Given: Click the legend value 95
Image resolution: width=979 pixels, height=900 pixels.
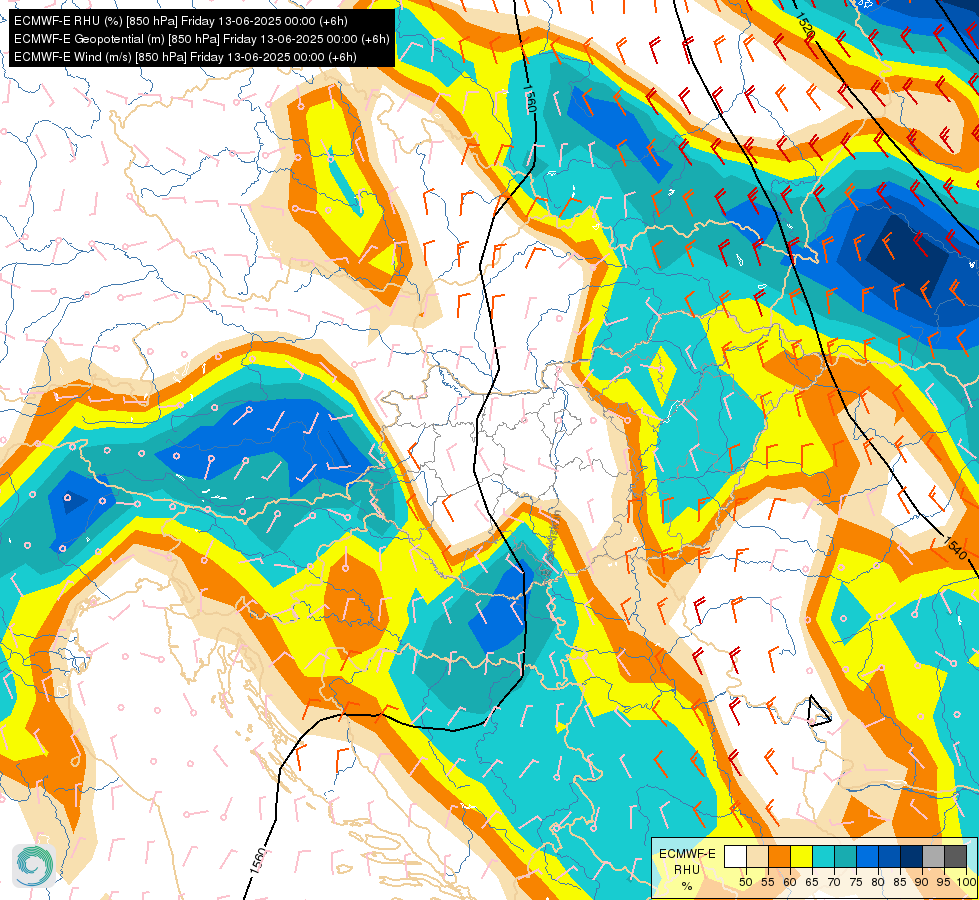Looking at the screenshot, I should tap(943, 882).
